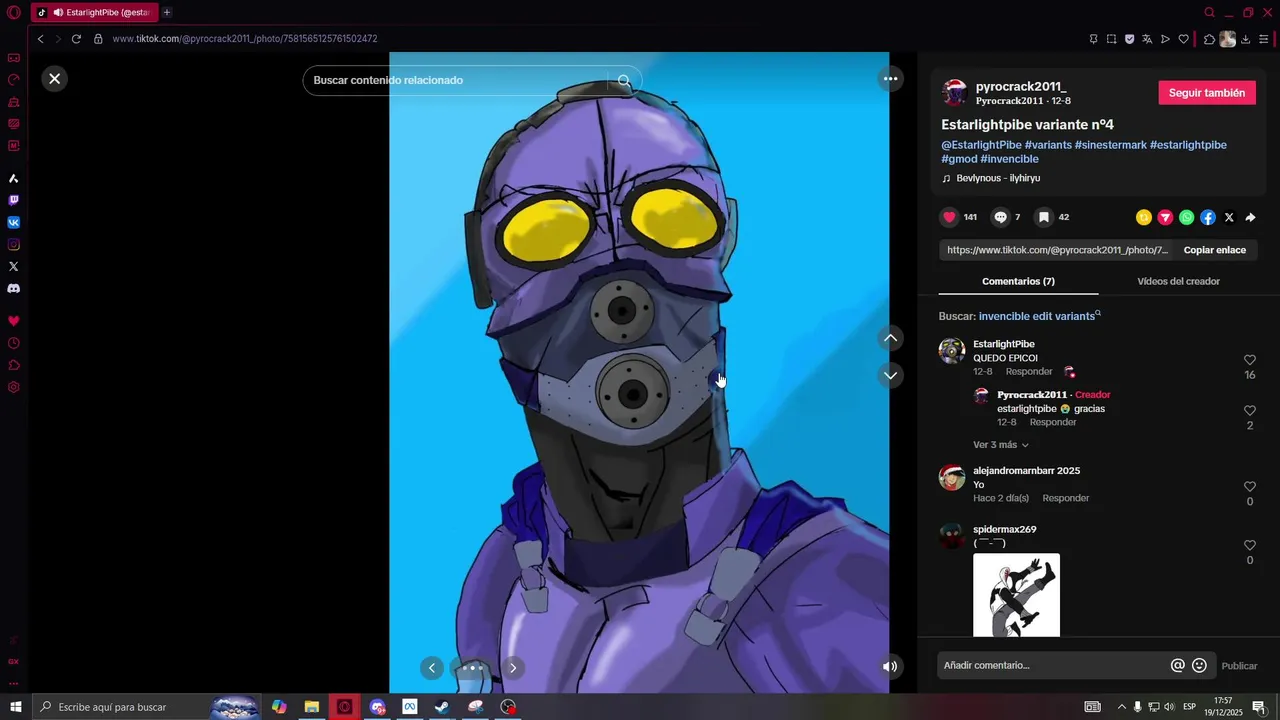Image resolution: width=1280 pixels, height=720 pixels.
Task: Open browser downloads icon
Action: [1245, 39]
